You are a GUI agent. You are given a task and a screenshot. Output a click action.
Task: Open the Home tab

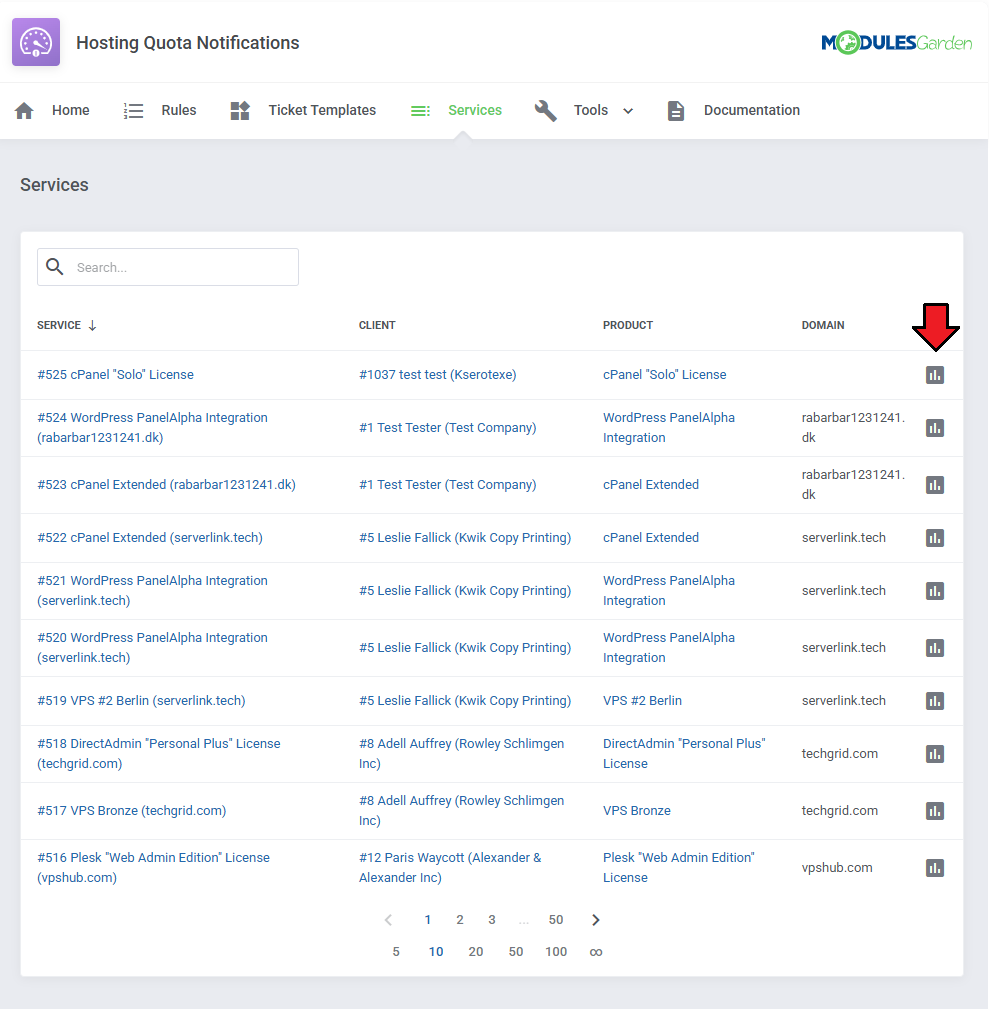click(x=71, y=111)
